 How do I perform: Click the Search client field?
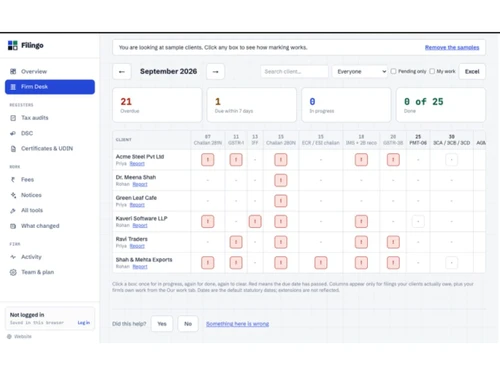tap(294, 72)
